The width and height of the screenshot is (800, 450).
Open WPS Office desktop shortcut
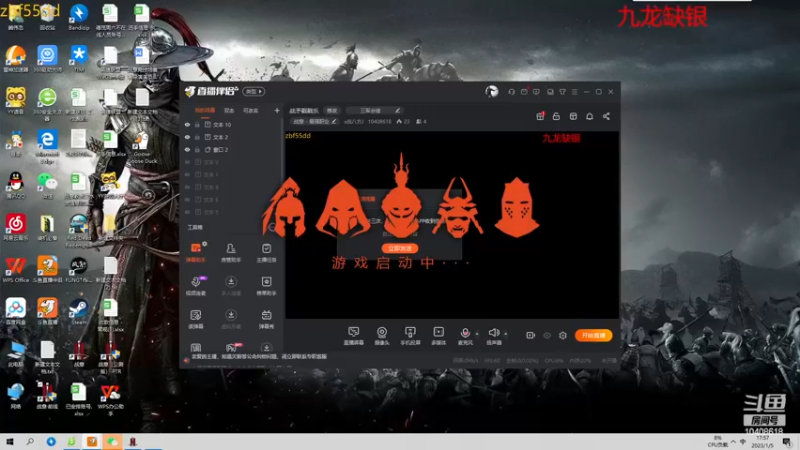pos(16,270)
